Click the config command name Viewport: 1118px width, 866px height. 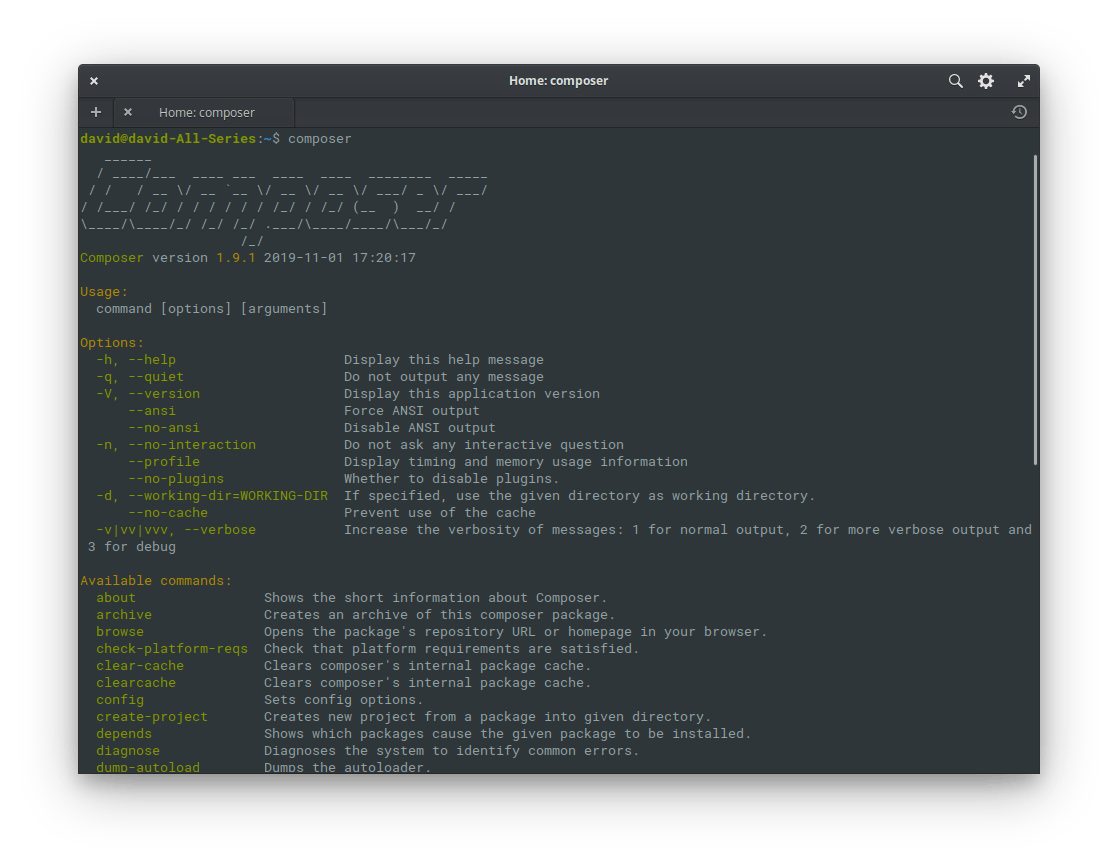(120, 700)
